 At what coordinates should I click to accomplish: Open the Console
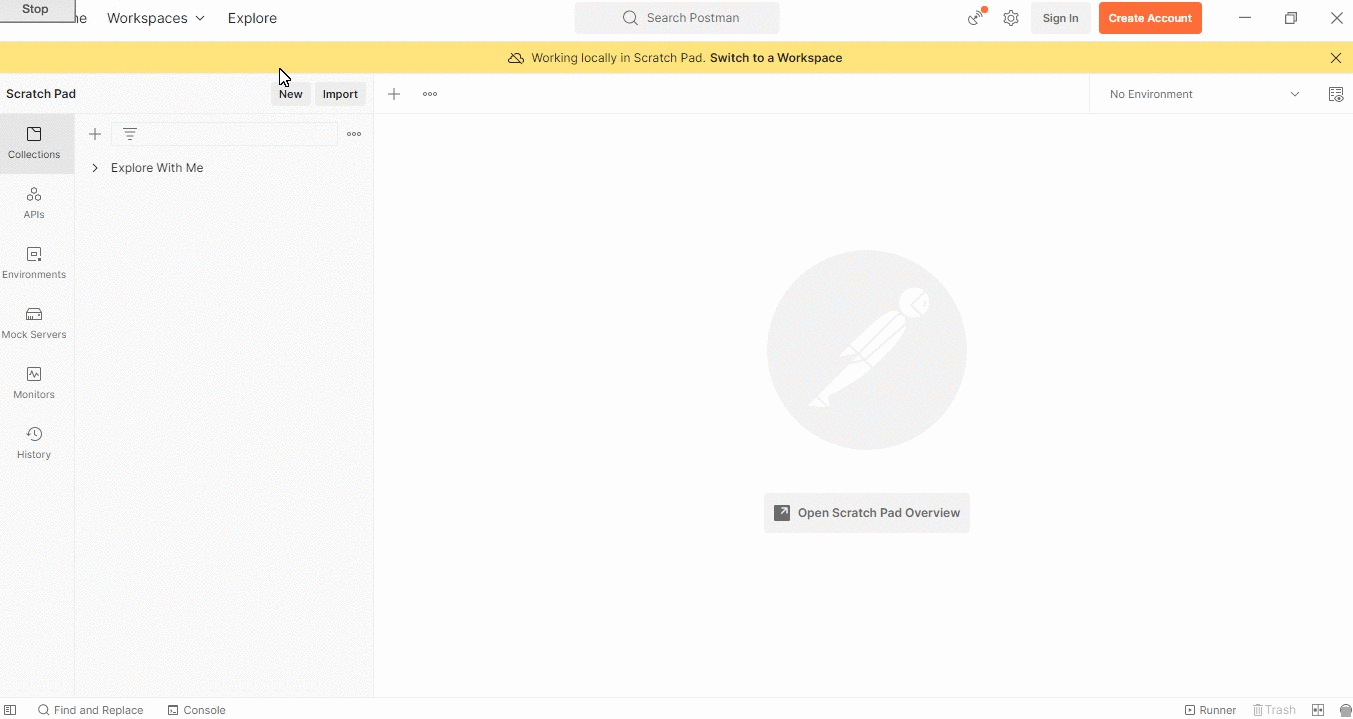pyautogui.click(x=196, y=710)
